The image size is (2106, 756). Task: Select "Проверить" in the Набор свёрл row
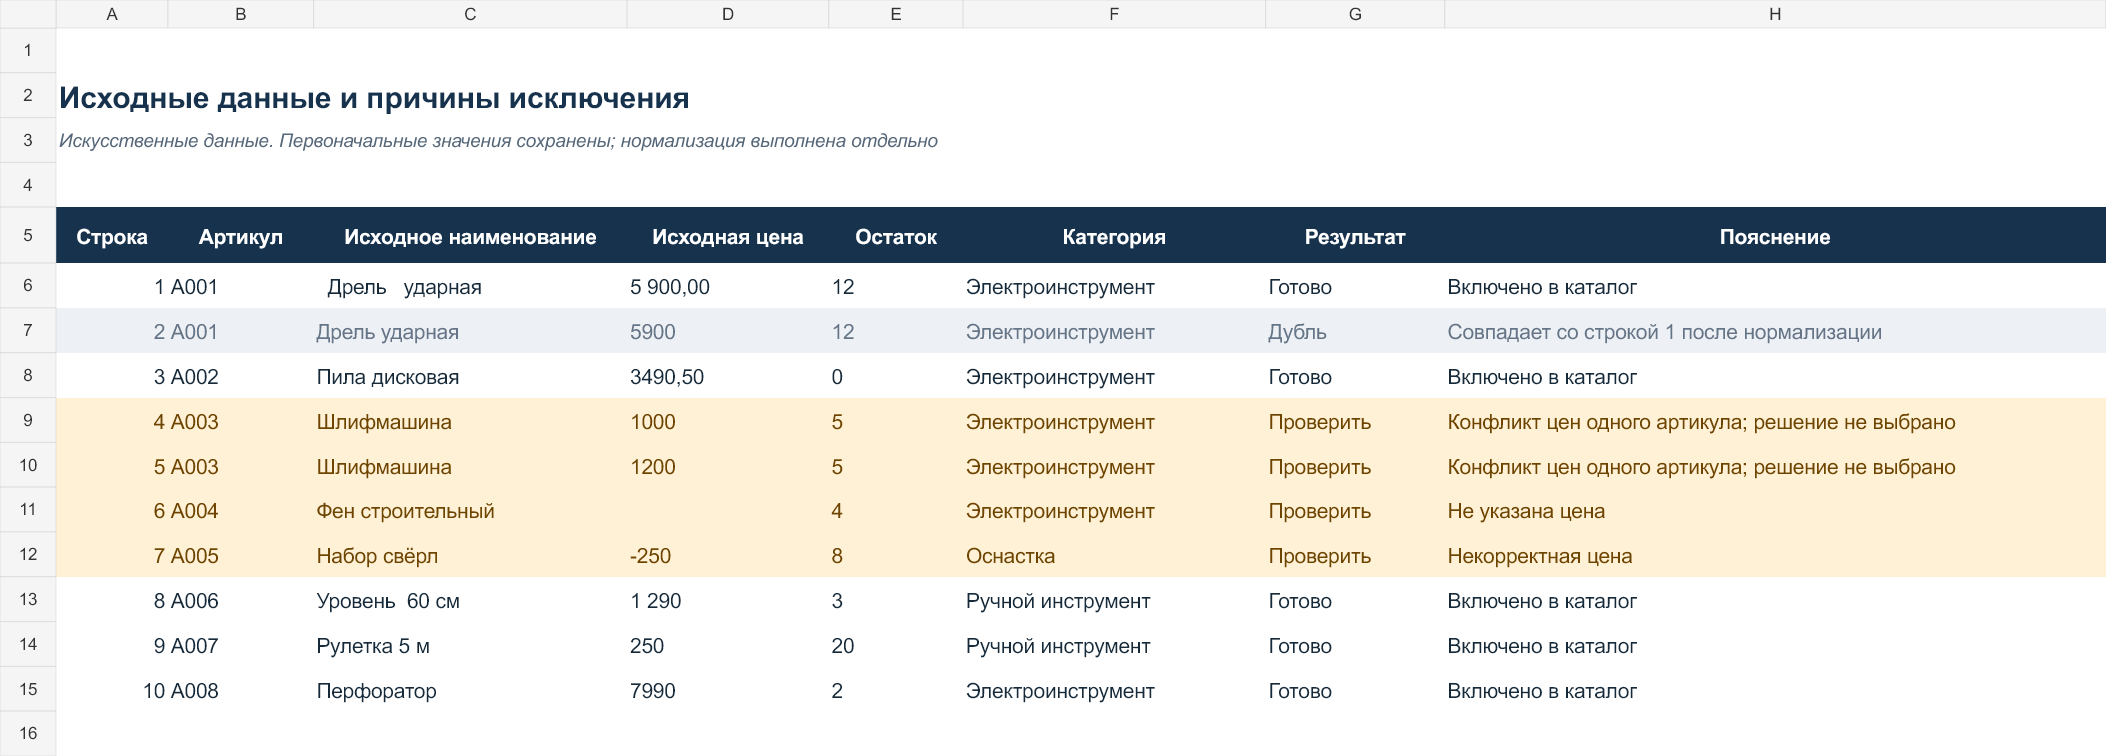pyautogui.click(x=1355, y=556)
